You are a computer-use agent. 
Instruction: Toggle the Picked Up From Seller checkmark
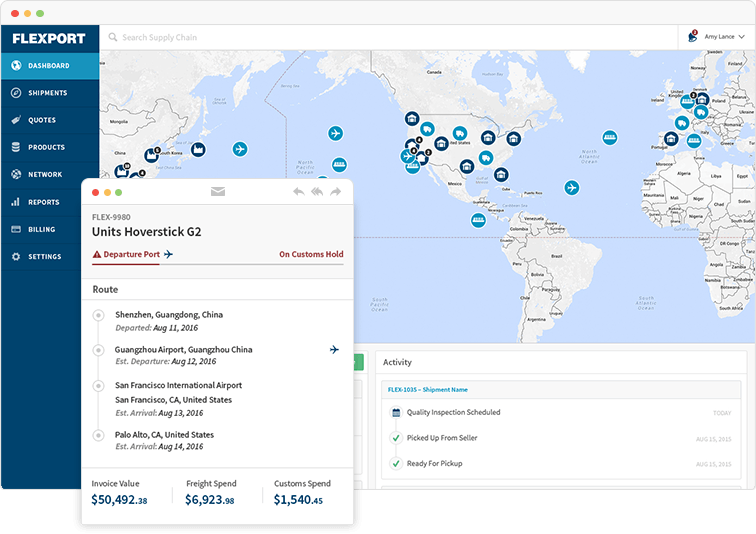click(x=396, y=438)
